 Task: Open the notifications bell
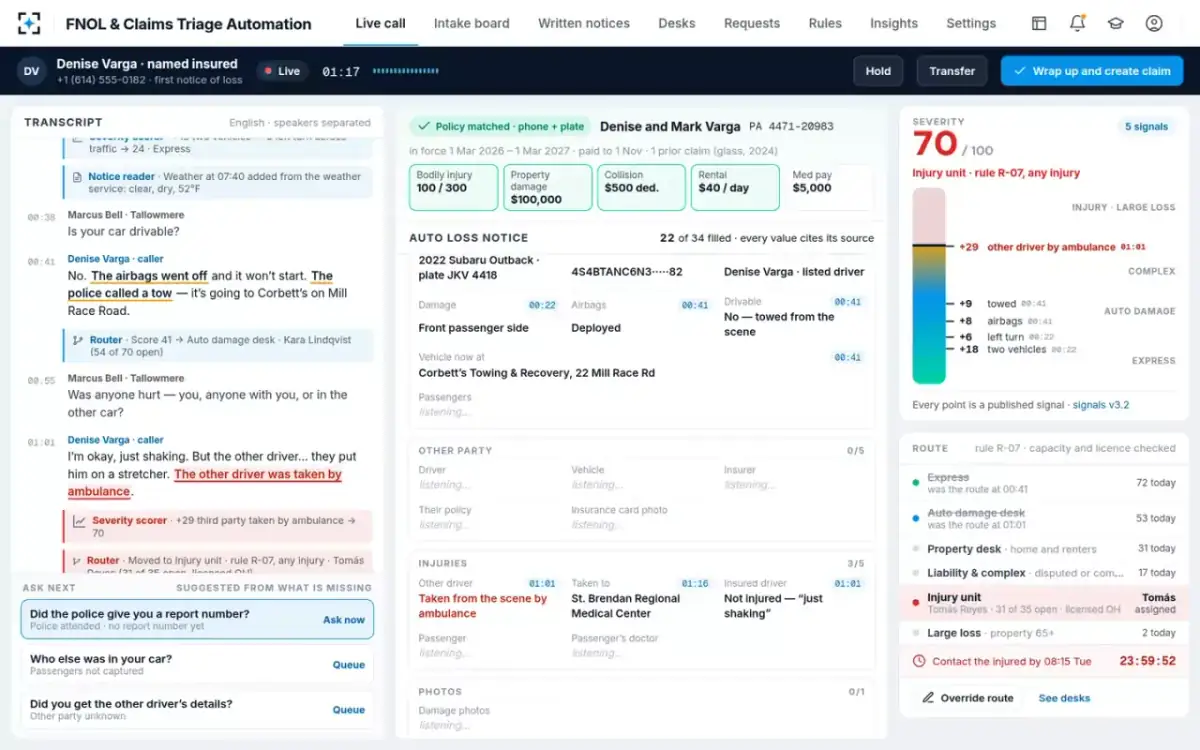[1077, 23]
